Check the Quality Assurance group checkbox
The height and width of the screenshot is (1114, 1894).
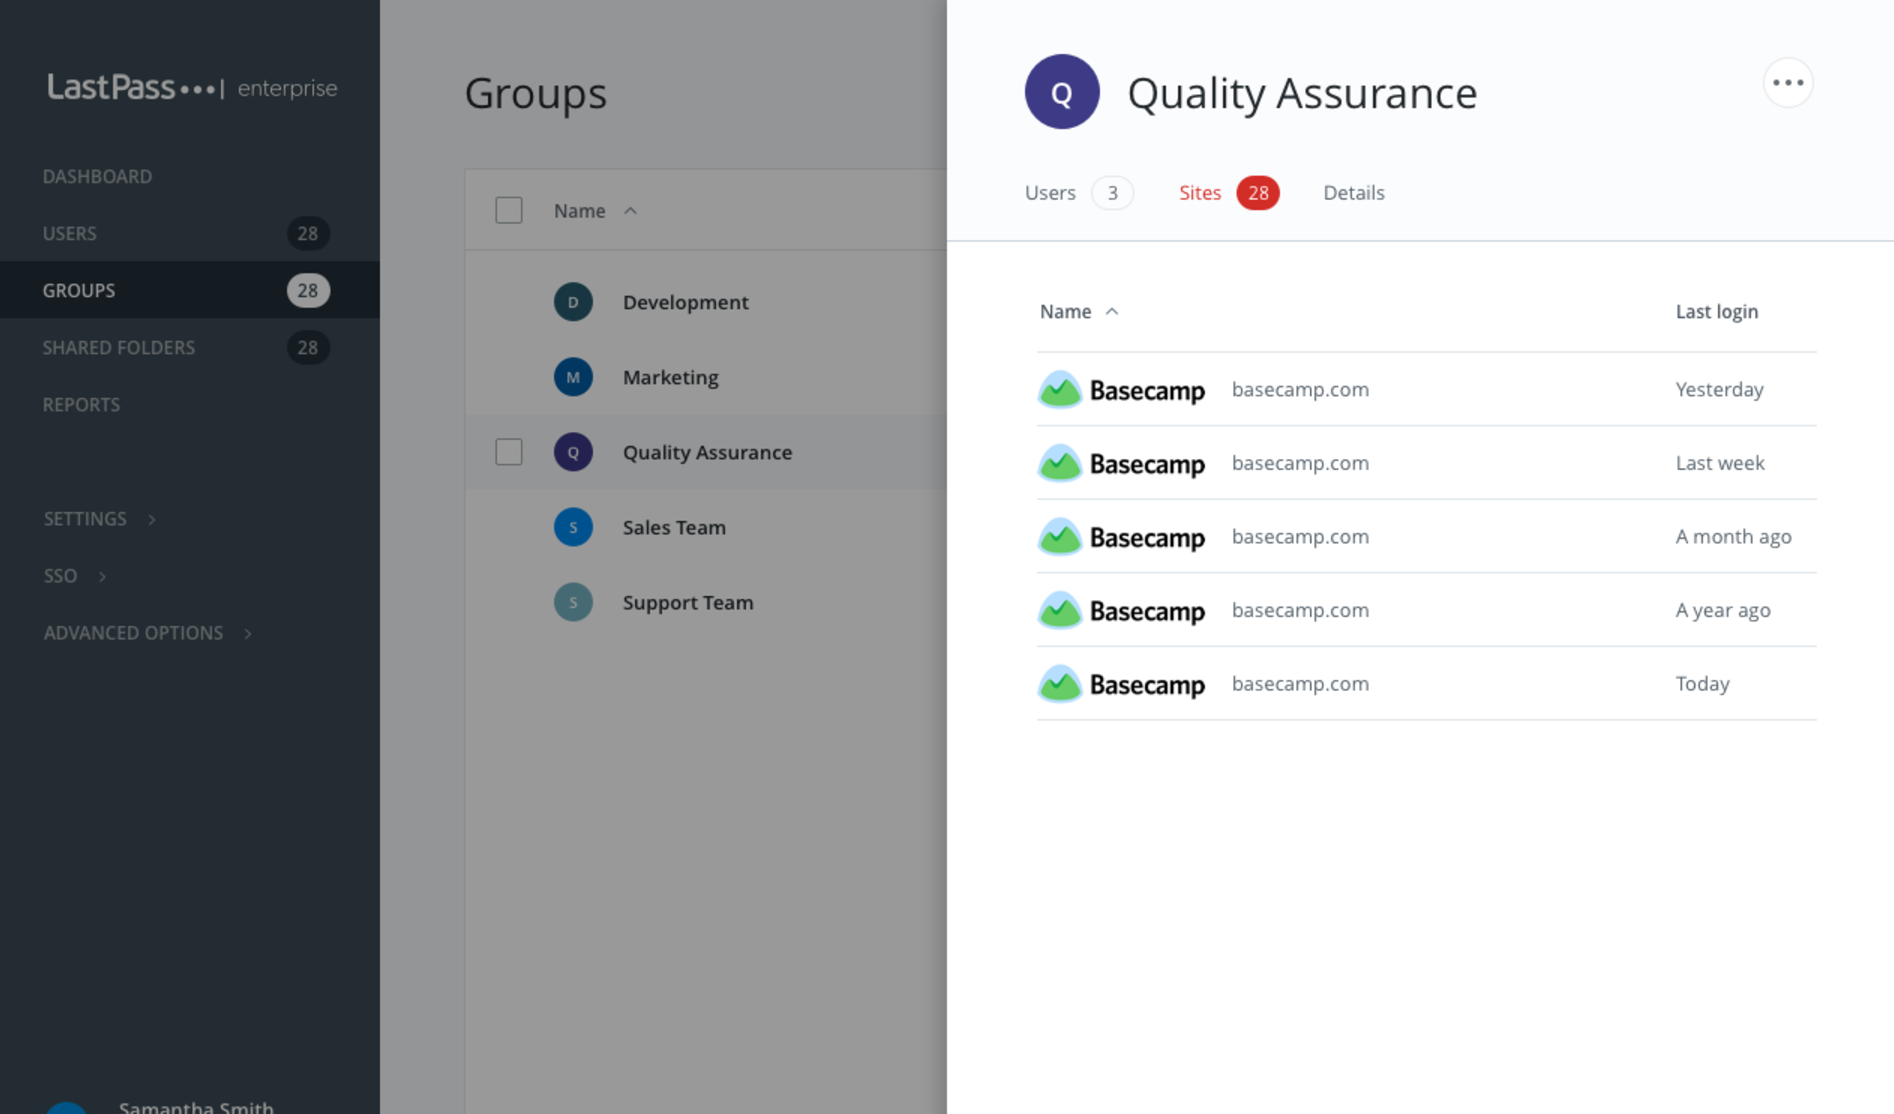[x=509, y=452]
